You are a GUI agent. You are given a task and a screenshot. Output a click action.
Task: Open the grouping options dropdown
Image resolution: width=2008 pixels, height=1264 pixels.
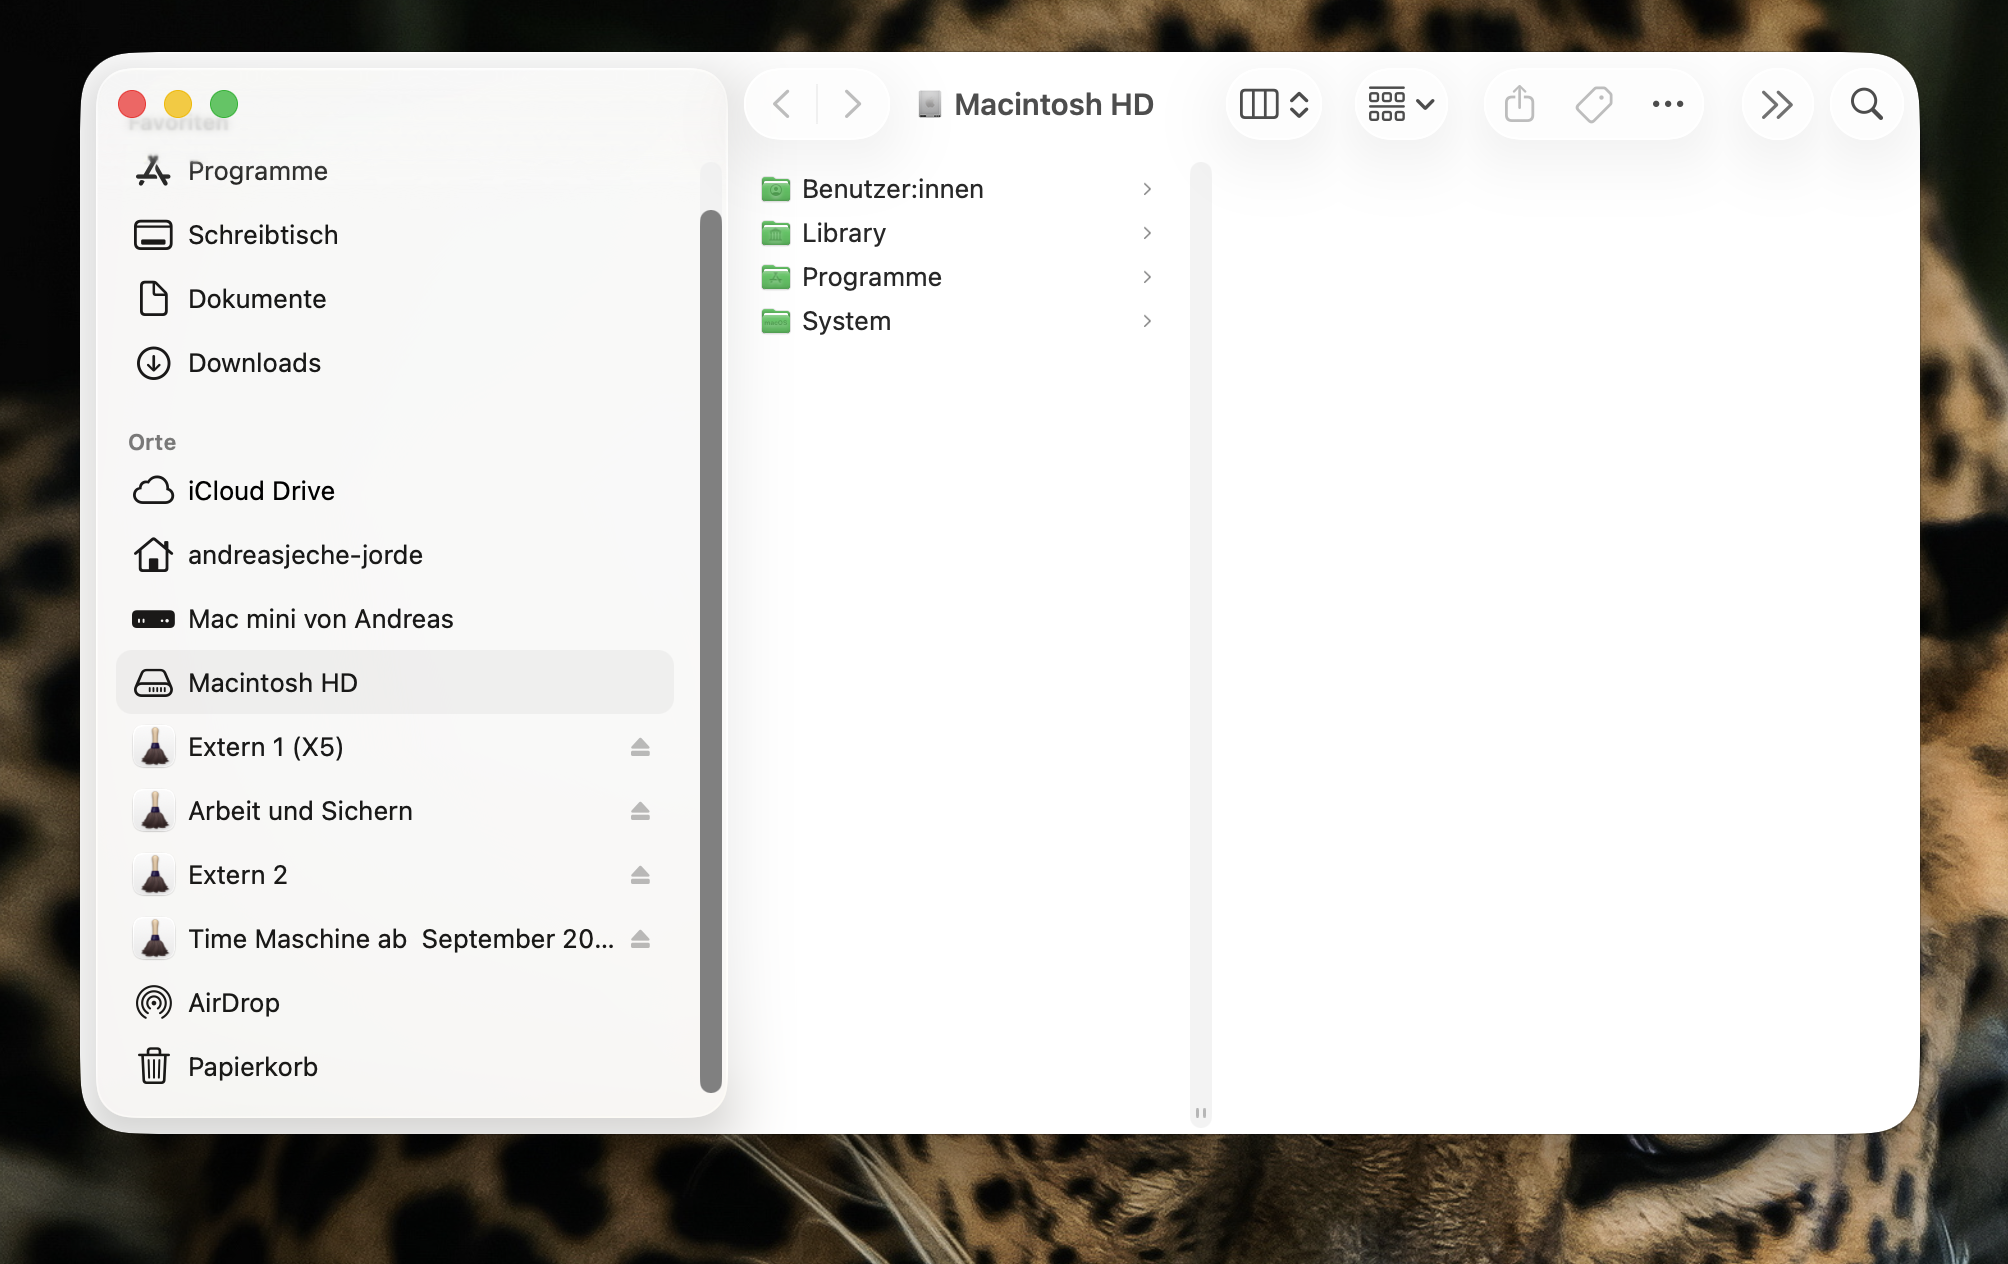(1401, 104)
